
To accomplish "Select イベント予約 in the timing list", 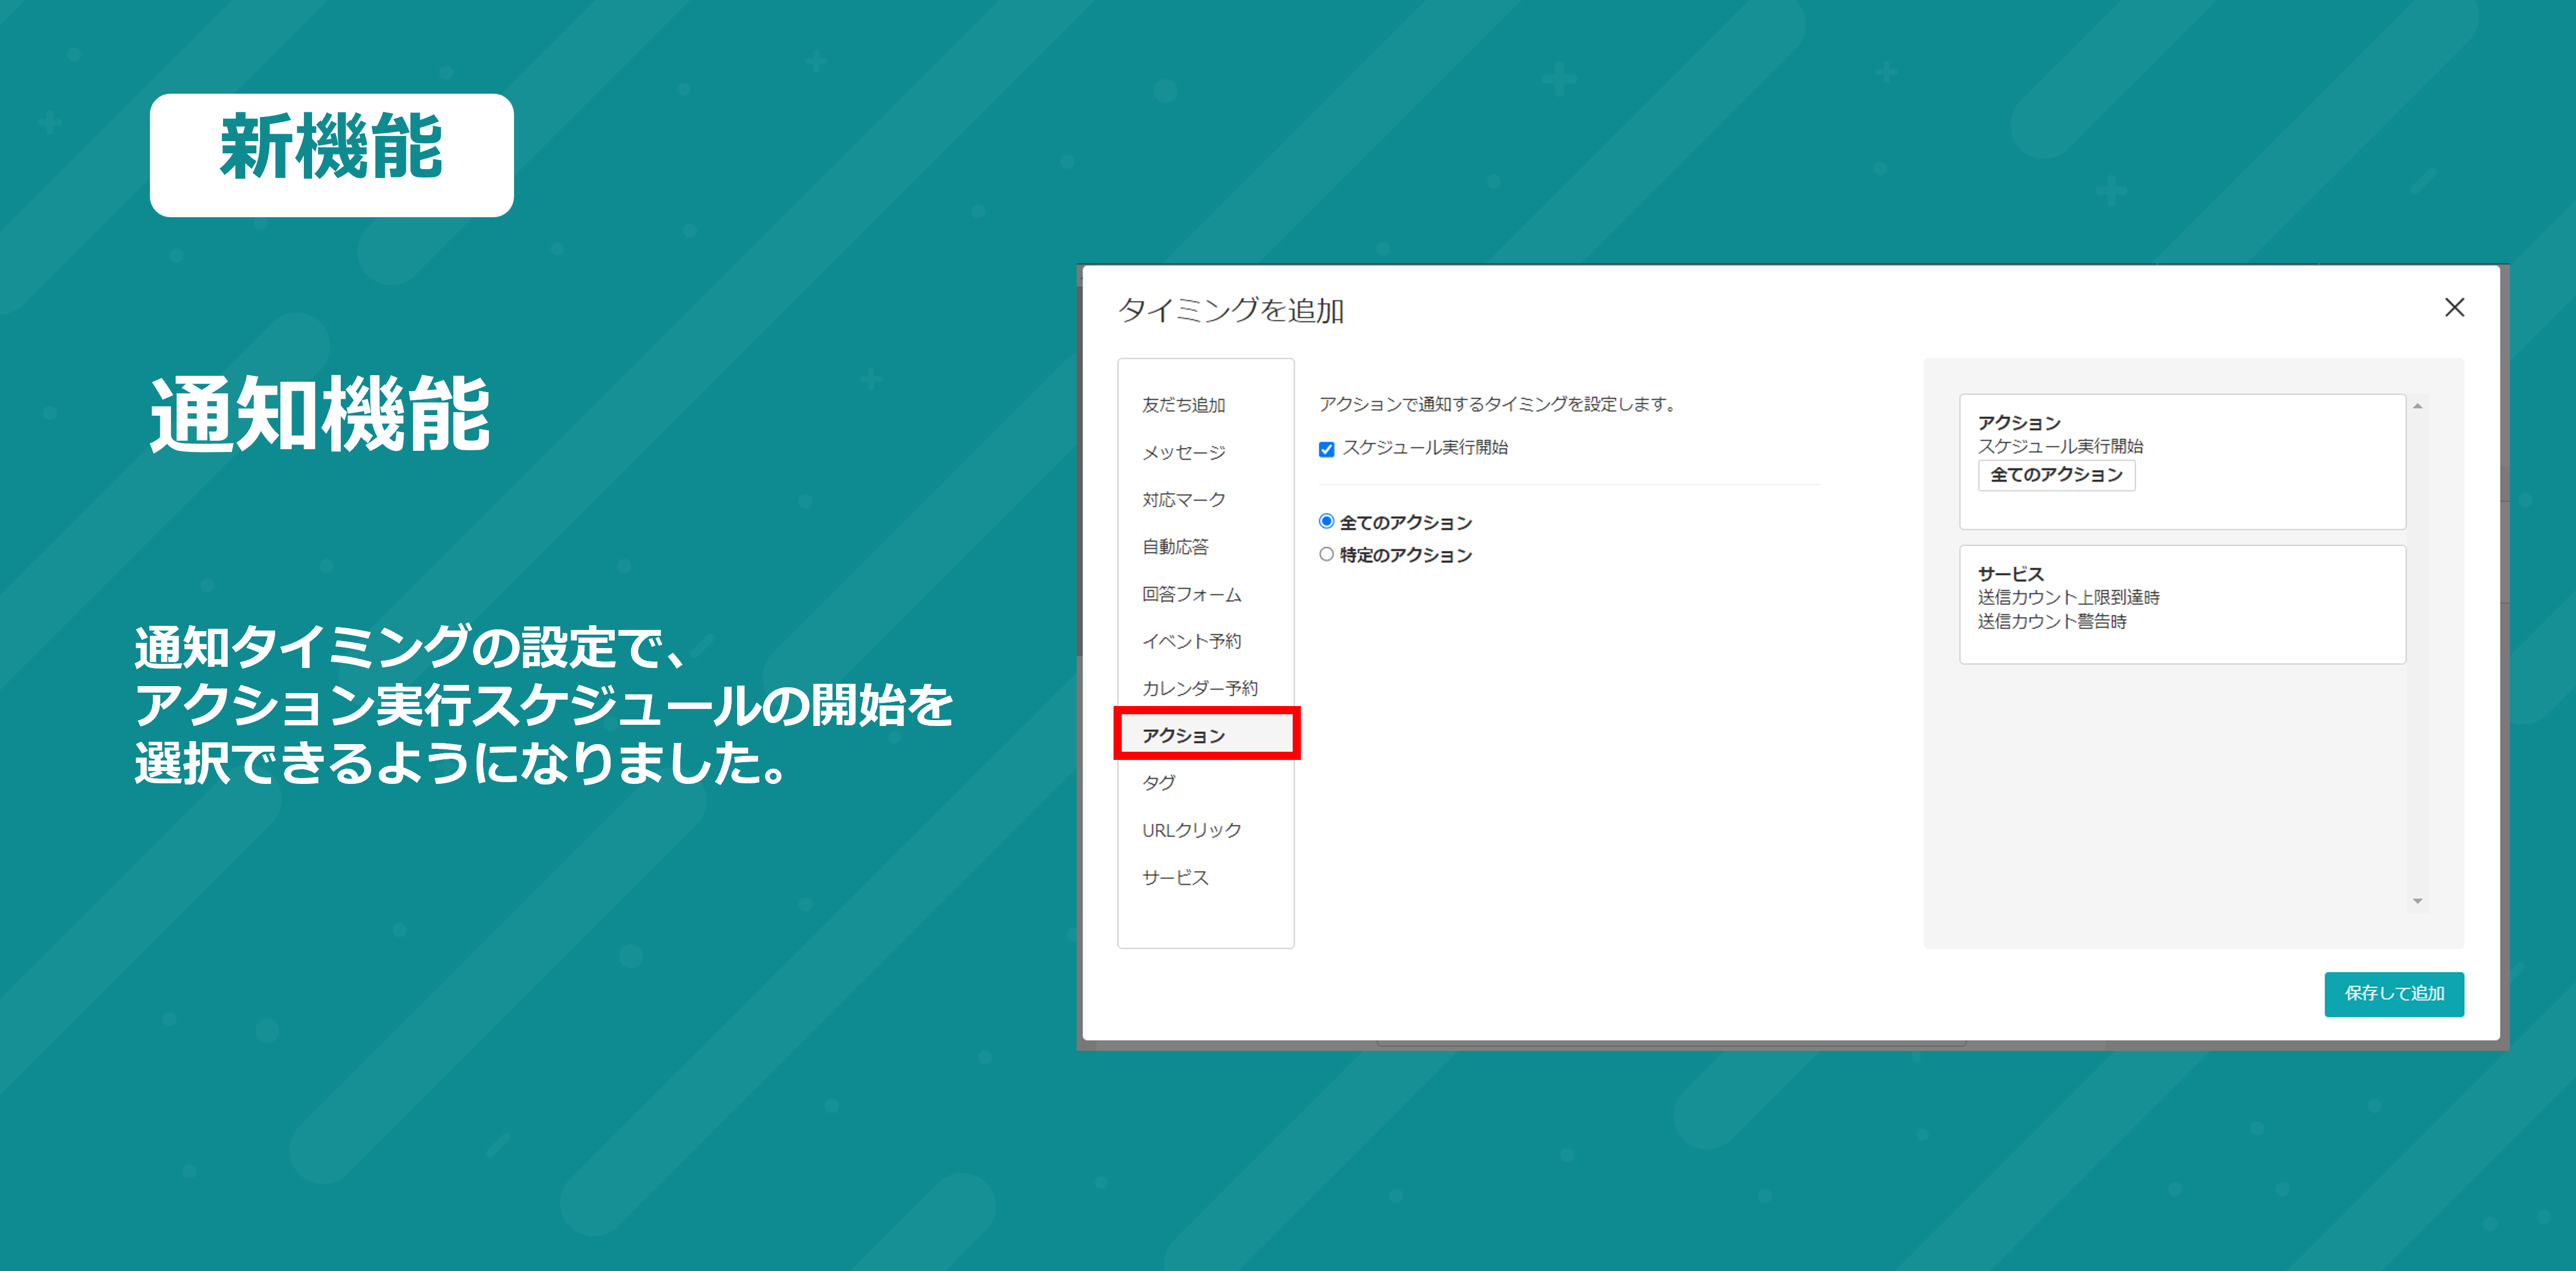I will coord(1192,641).
